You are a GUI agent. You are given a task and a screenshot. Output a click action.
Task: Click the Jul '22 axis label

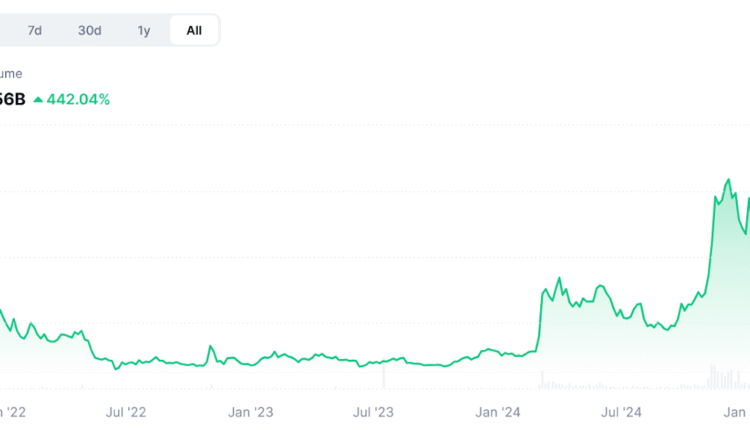point(126,411)
